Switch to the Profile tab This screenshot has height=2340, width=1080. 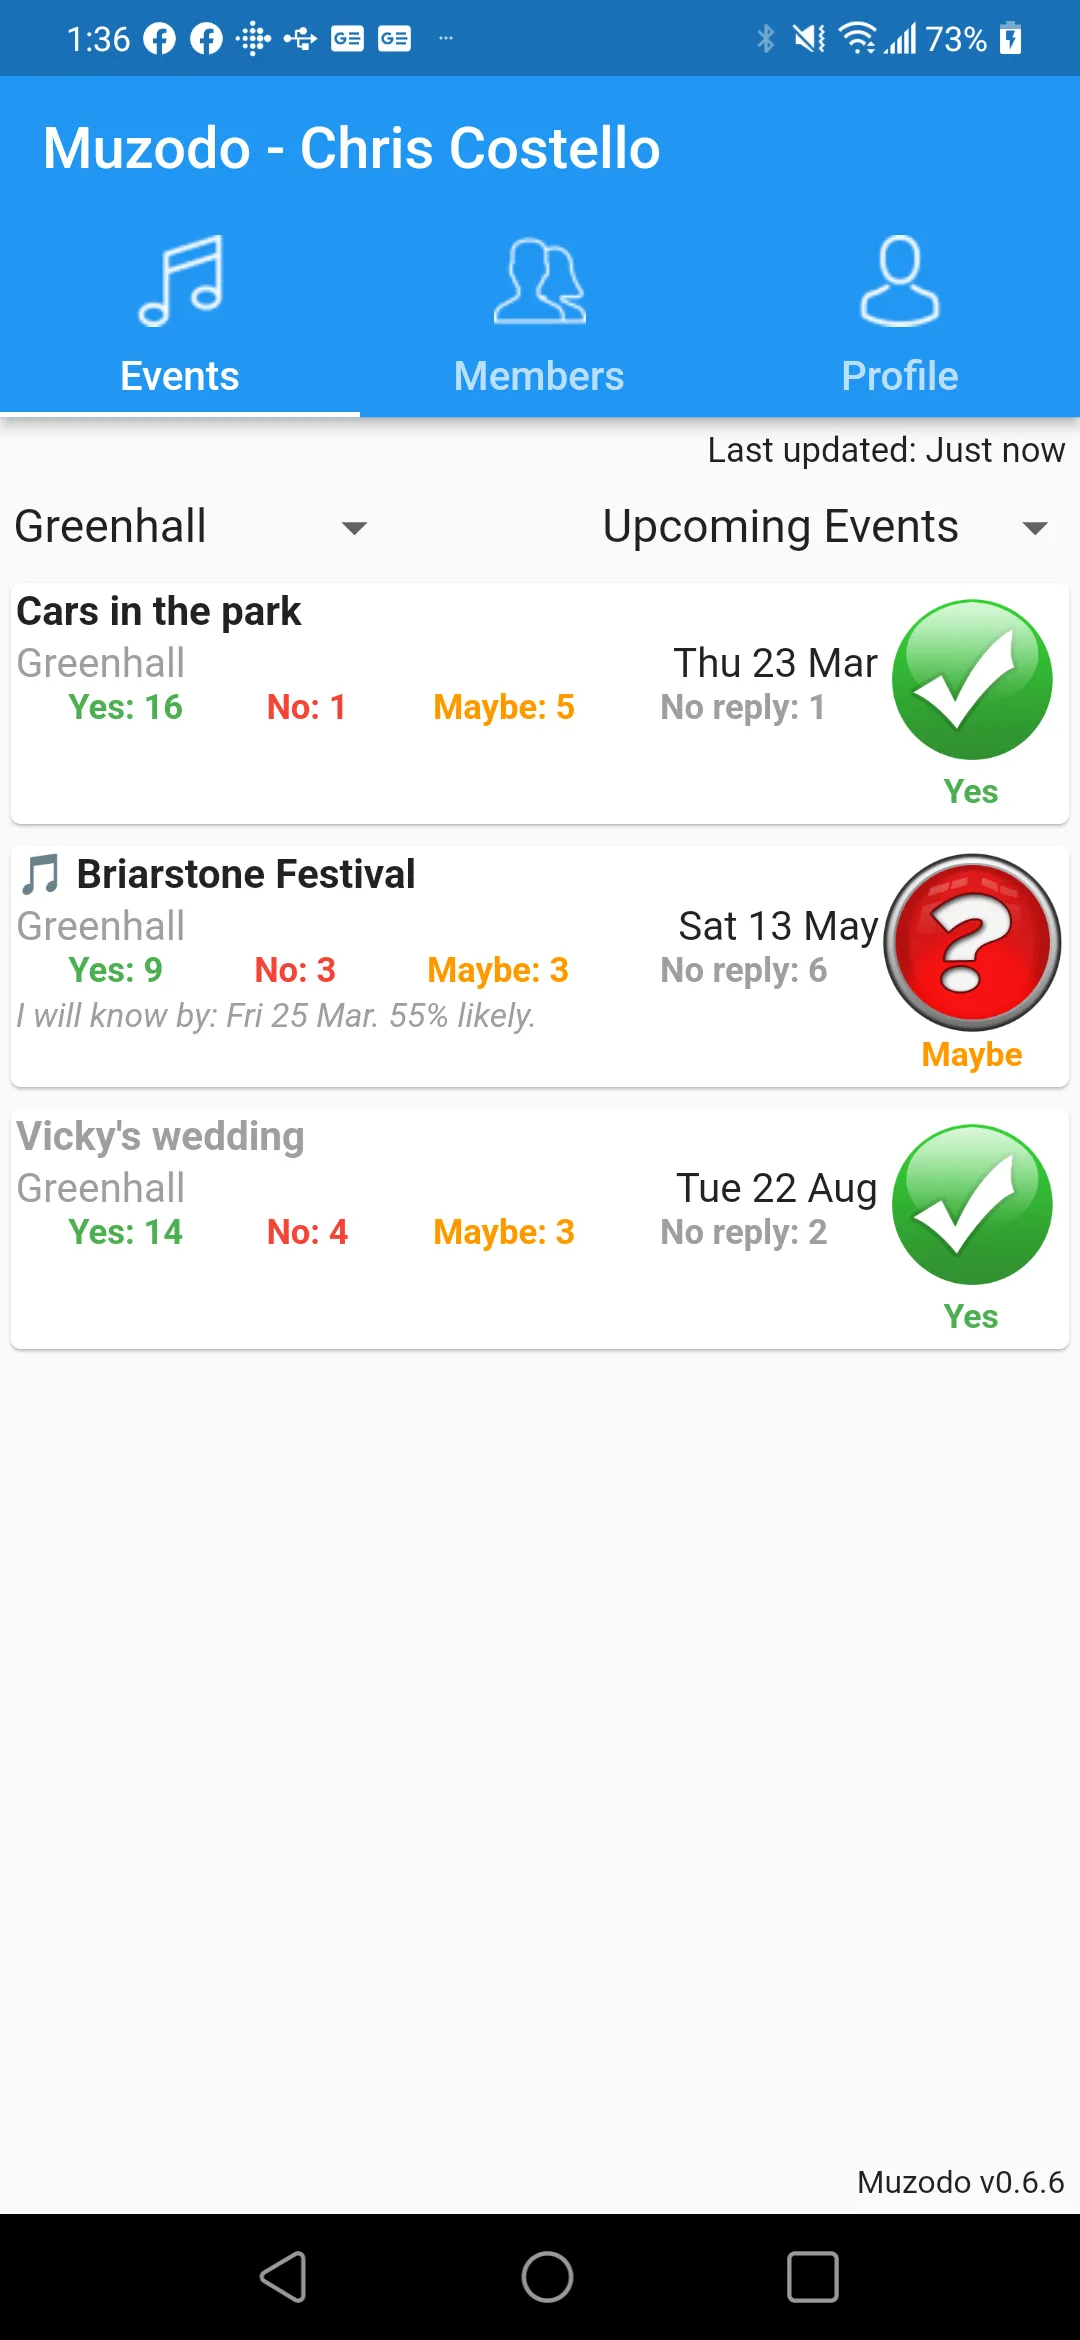pyautogui.click(x=899, y=376)
